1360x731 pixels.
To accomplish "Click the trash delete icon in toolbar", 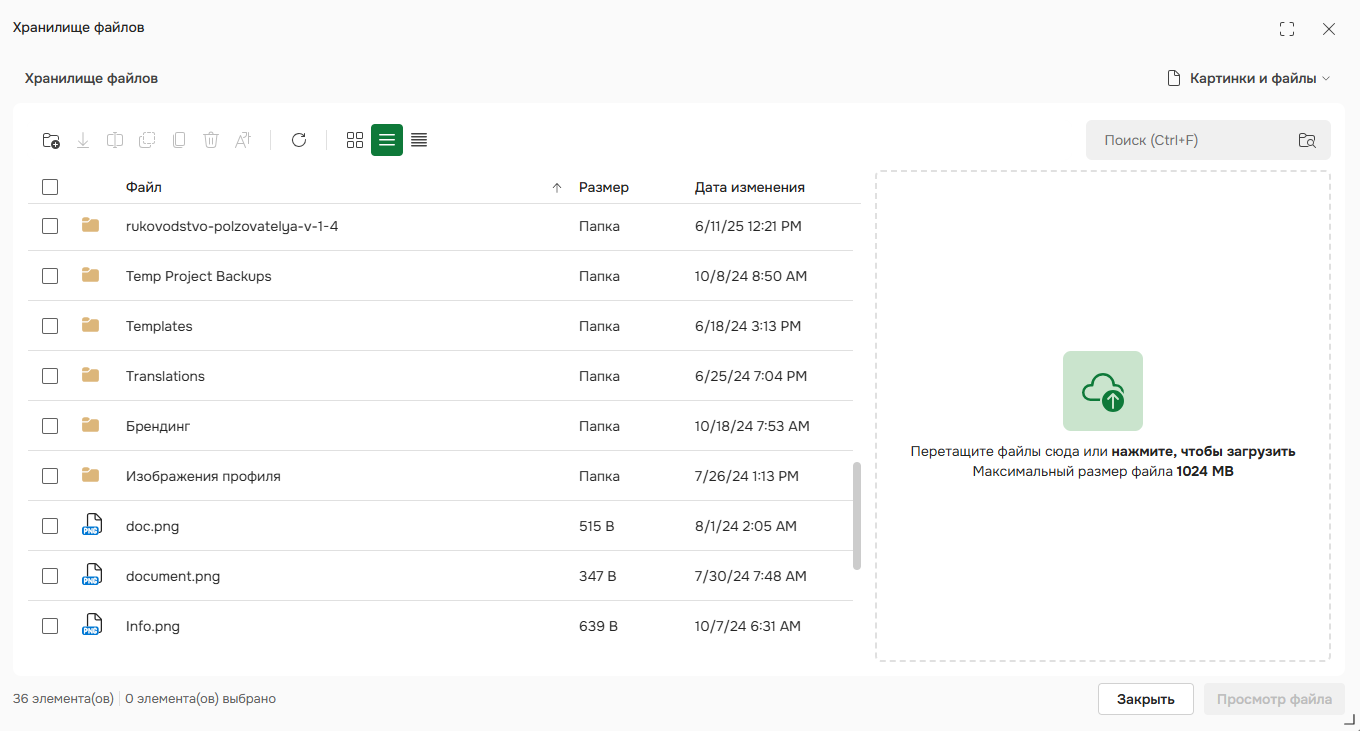I will coord(211,140).
